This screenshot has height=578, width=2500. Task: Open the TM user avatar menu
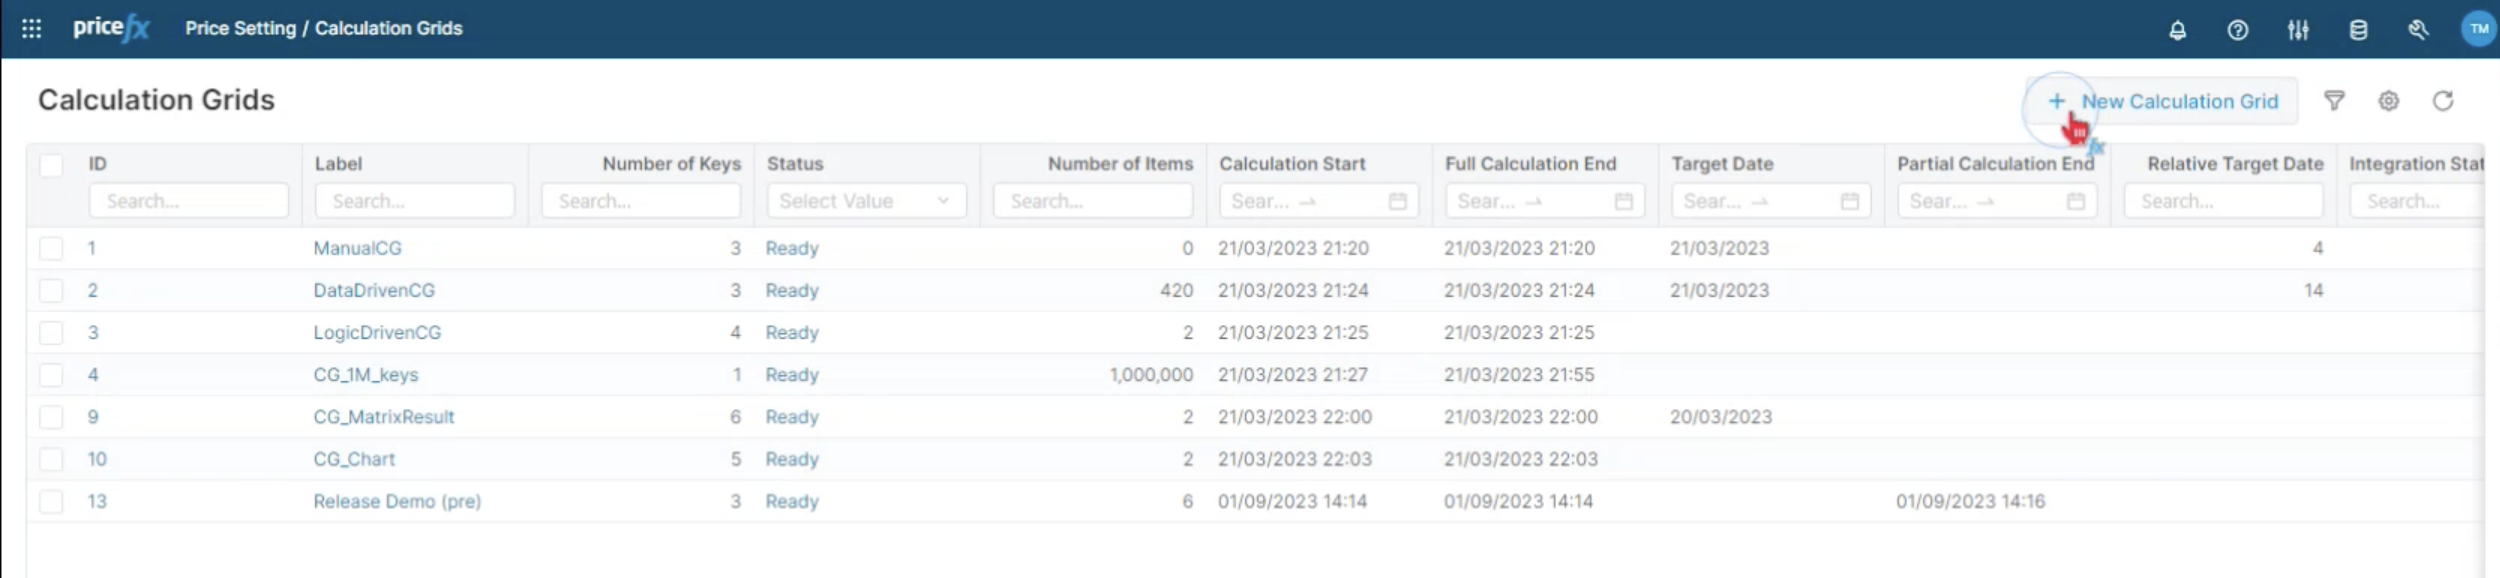[2478, 29]
